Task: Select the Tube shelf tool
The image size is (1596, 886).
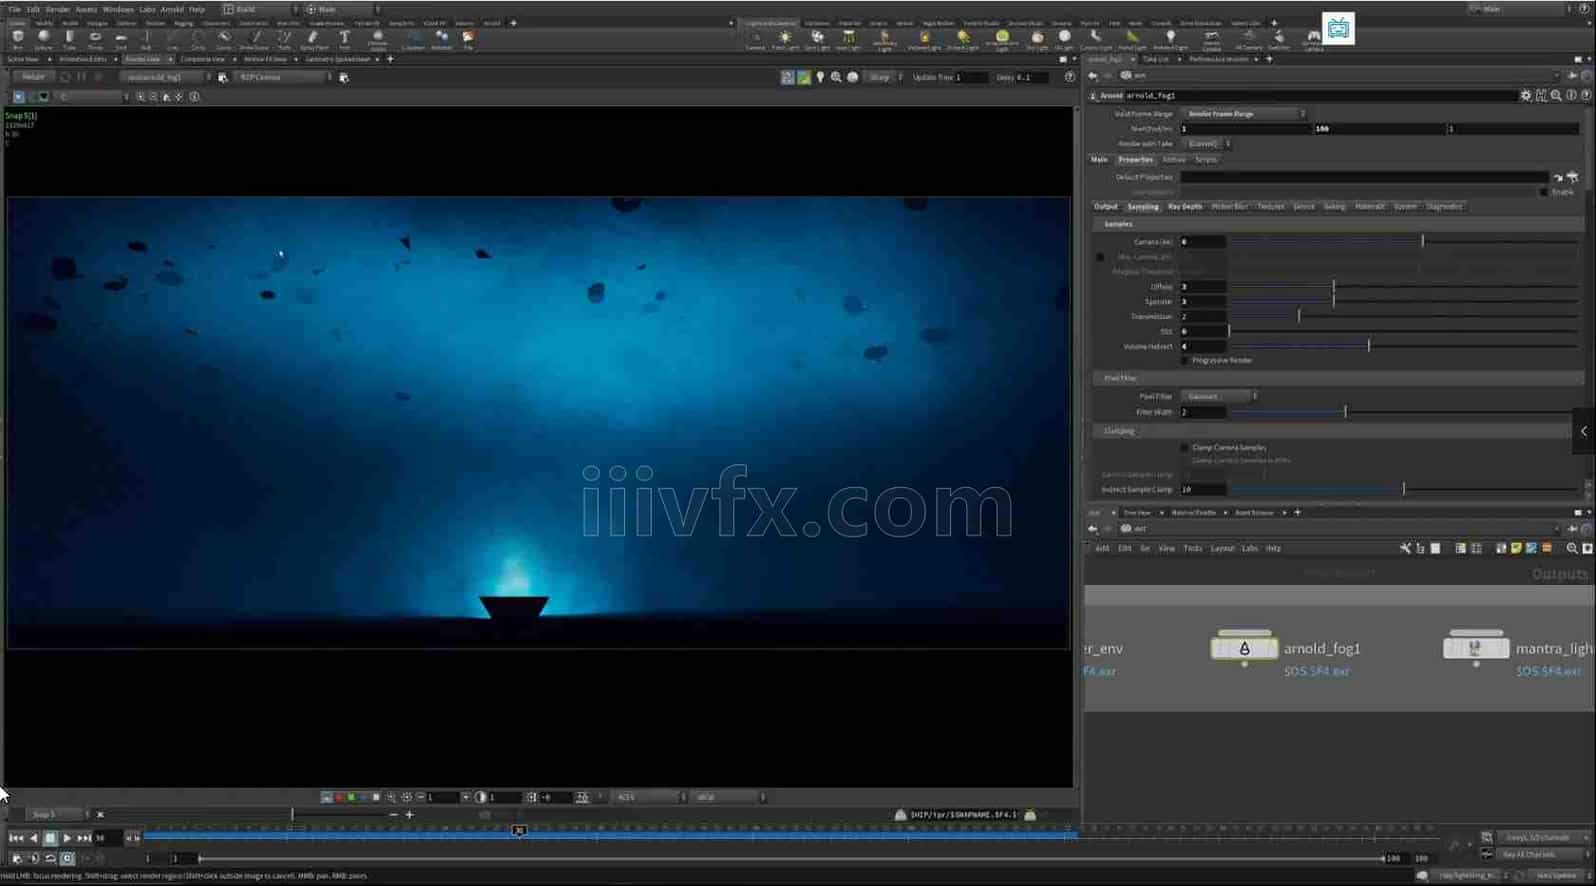Action: (x=69, y=39)
